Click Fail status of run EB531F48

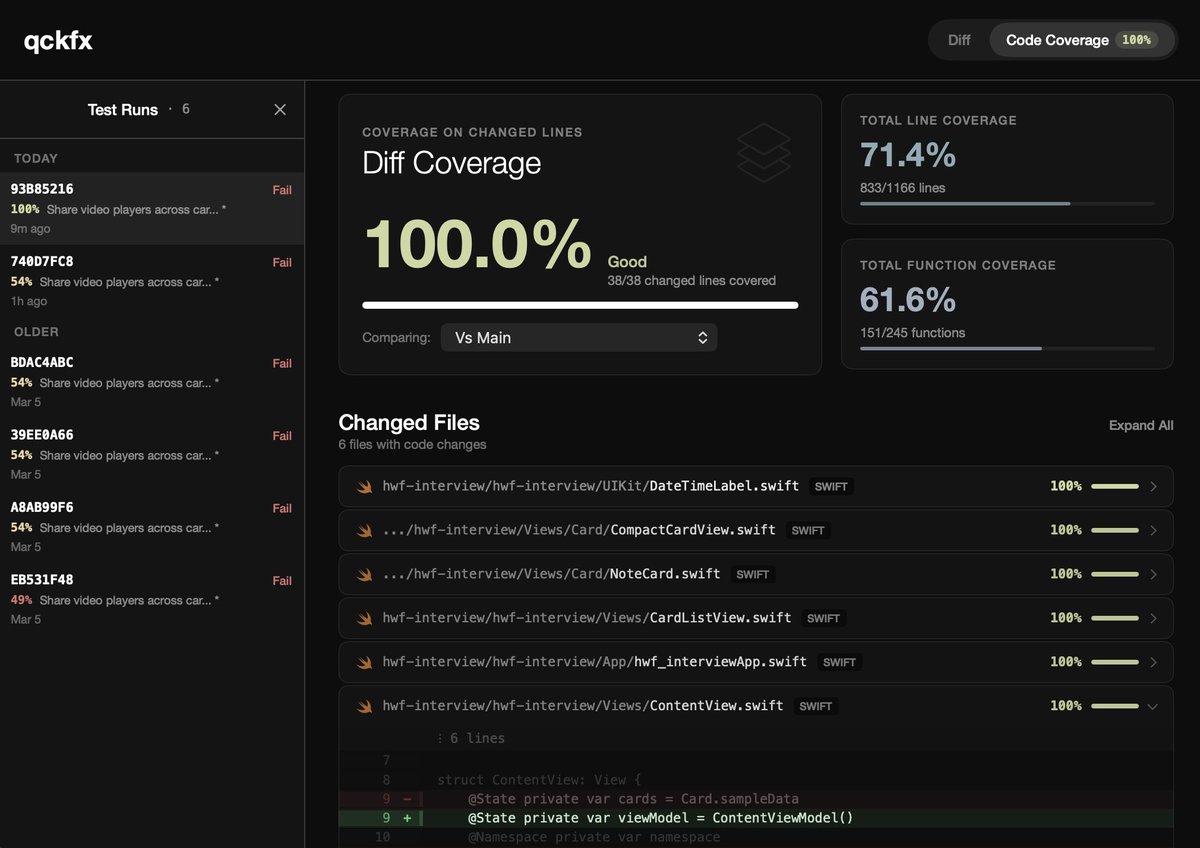click(282, 581)
